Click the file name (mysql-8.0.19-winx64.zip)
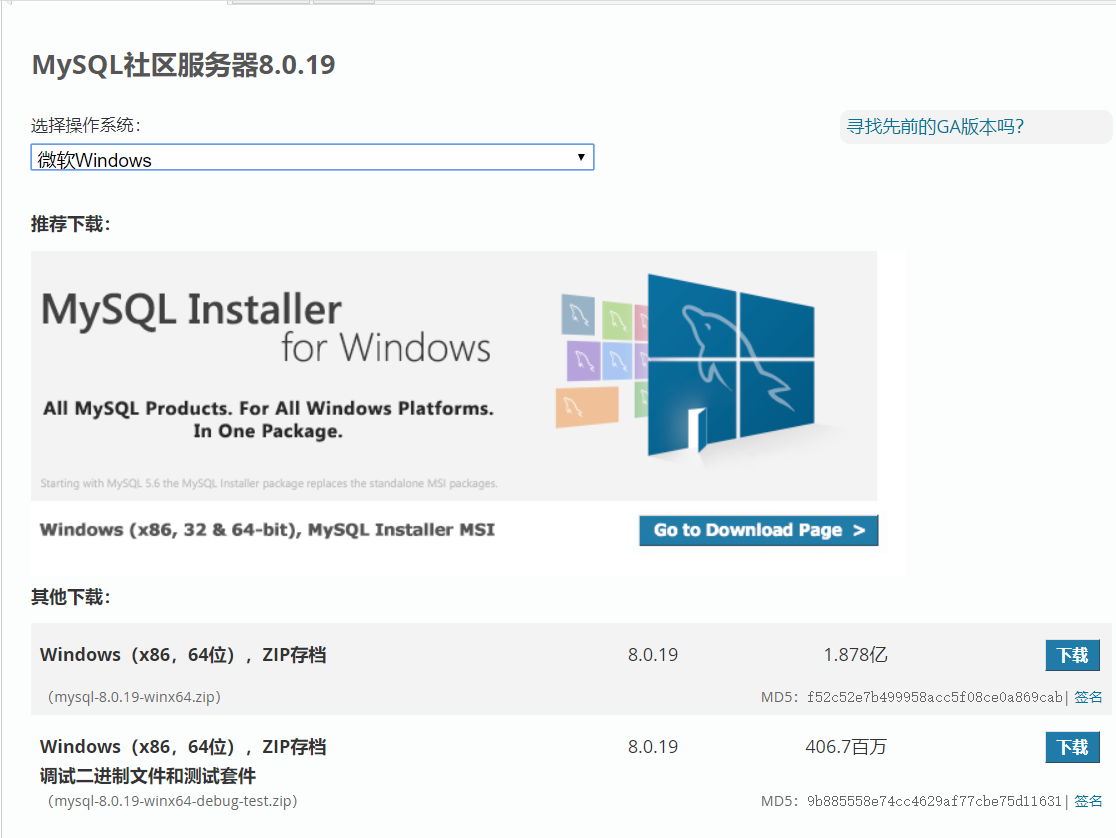Screen dimensions: 1116x838 point(134,697)
